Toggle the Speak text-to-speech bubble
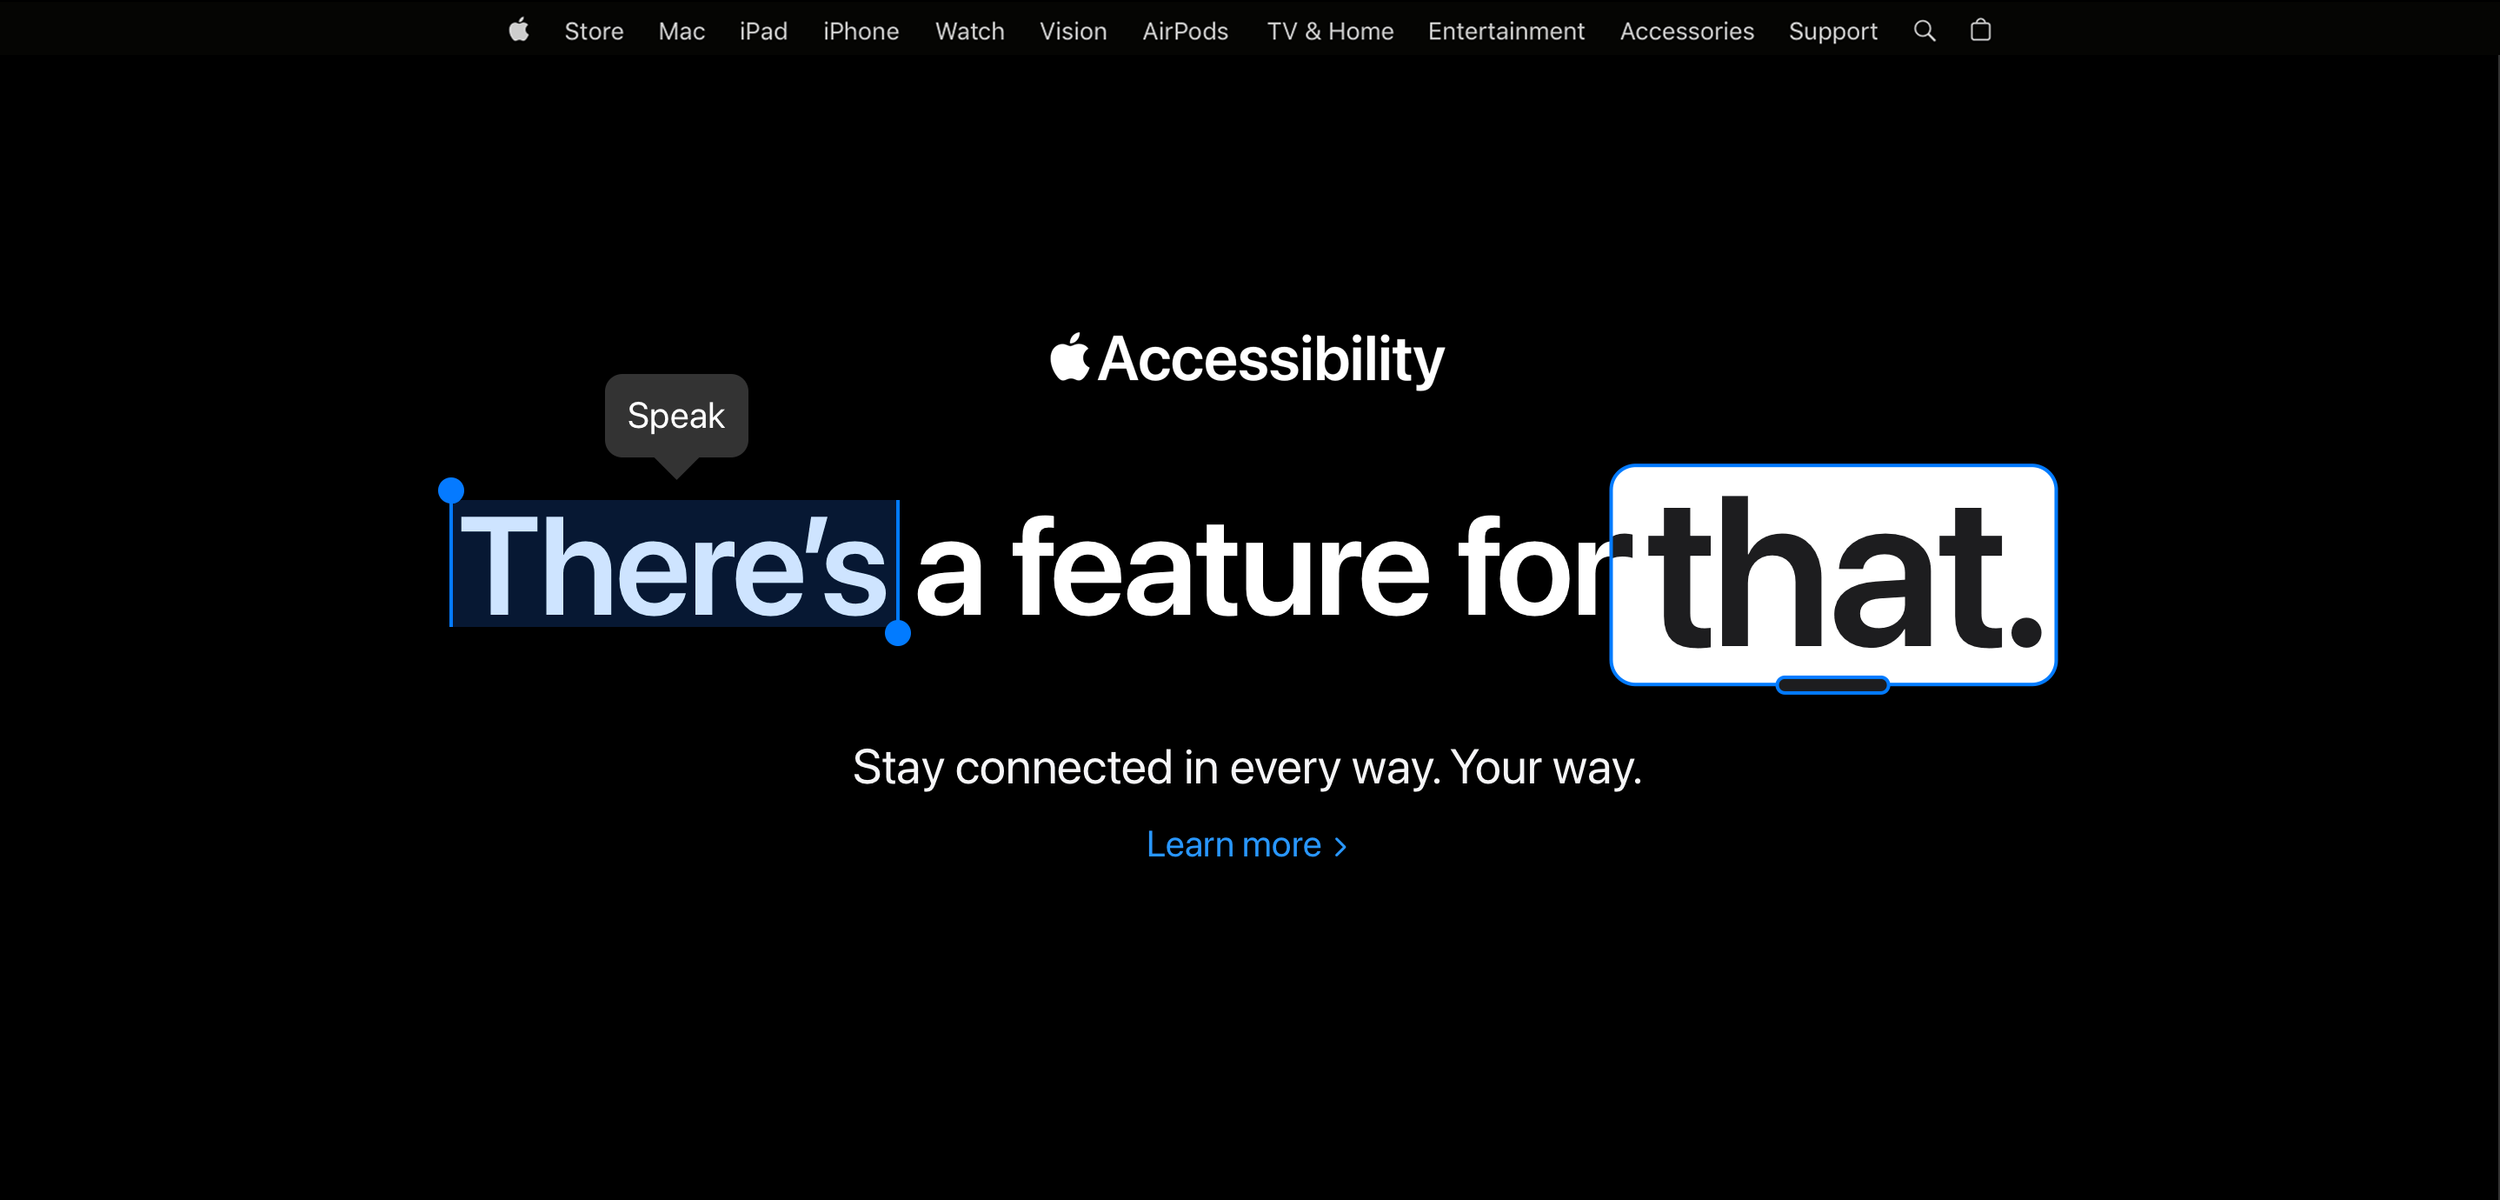The image size is (2500, 1200). (x=676, y=416)
